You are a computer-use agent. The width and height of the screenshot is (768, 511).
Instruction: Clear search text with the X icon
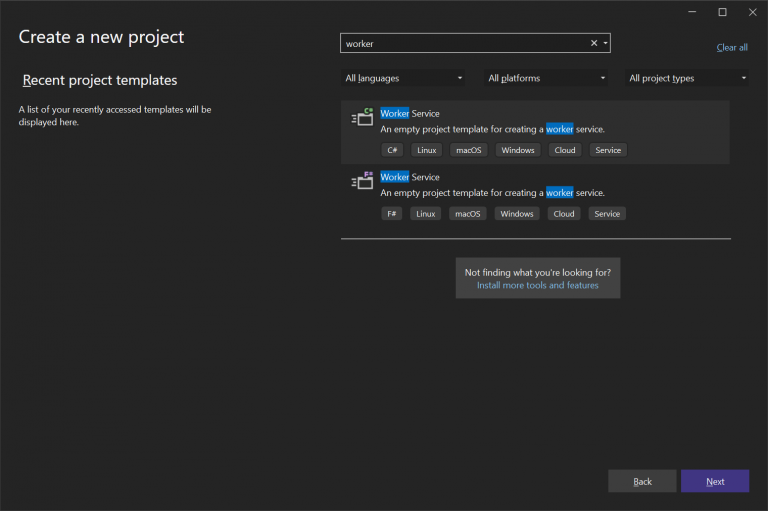pyautogui.click(x=593, y=43)
